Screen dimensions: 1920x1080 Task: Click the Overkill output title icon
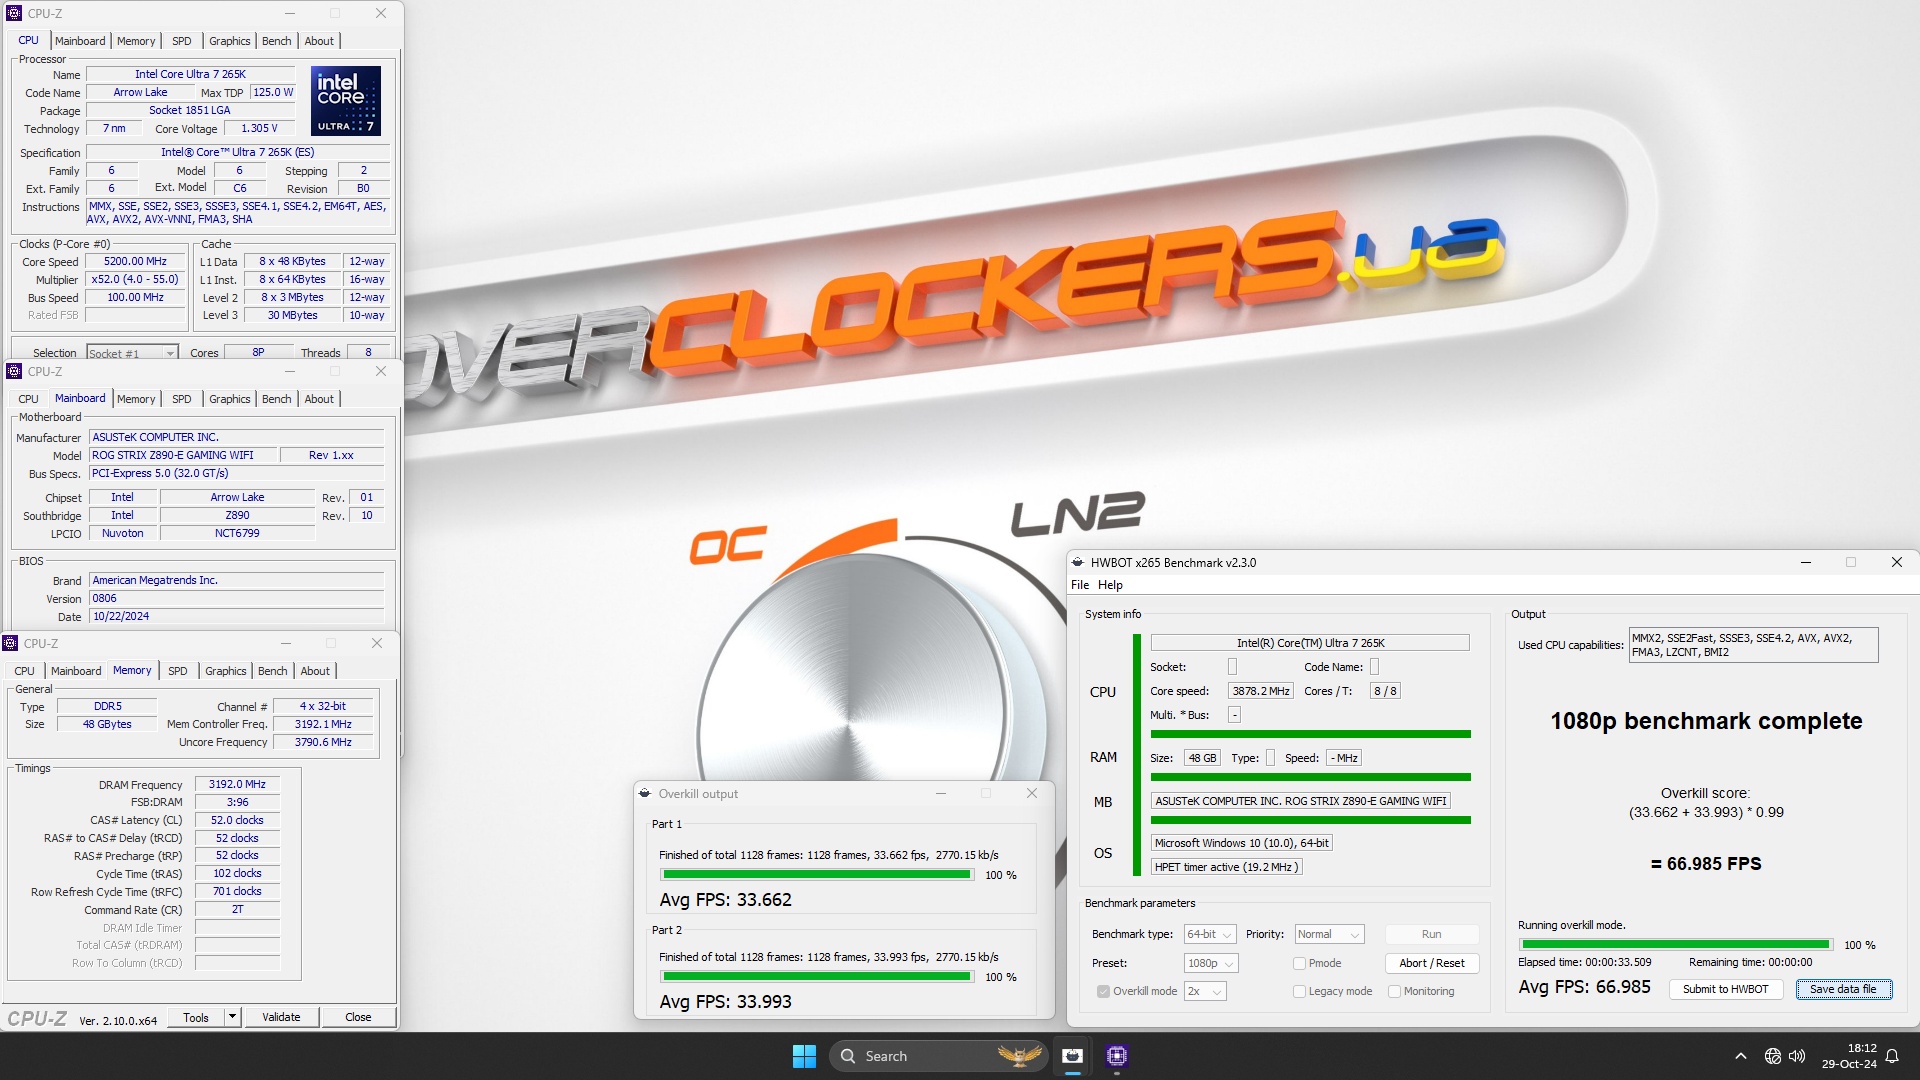[x=646, y=794]
